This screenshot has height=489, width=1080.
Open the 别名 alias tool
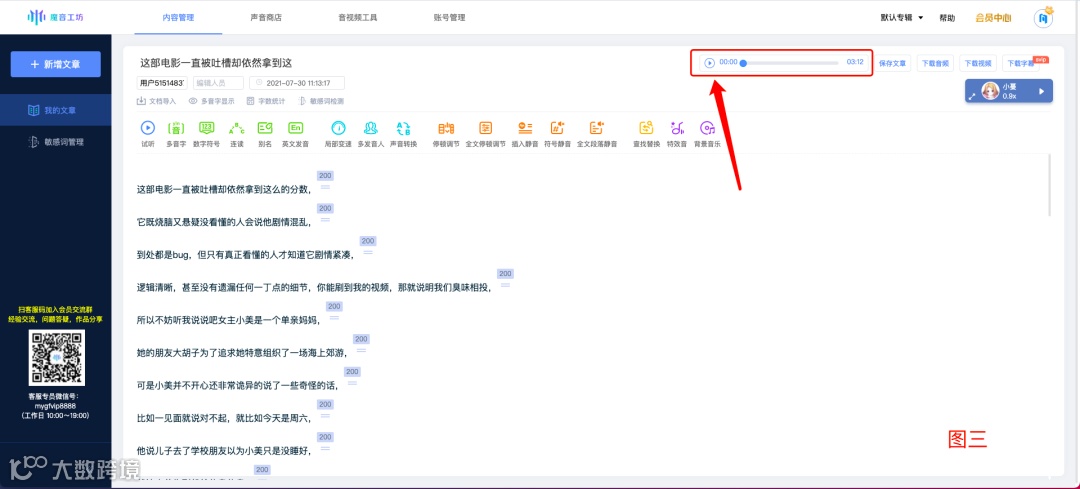pos(265,127)
